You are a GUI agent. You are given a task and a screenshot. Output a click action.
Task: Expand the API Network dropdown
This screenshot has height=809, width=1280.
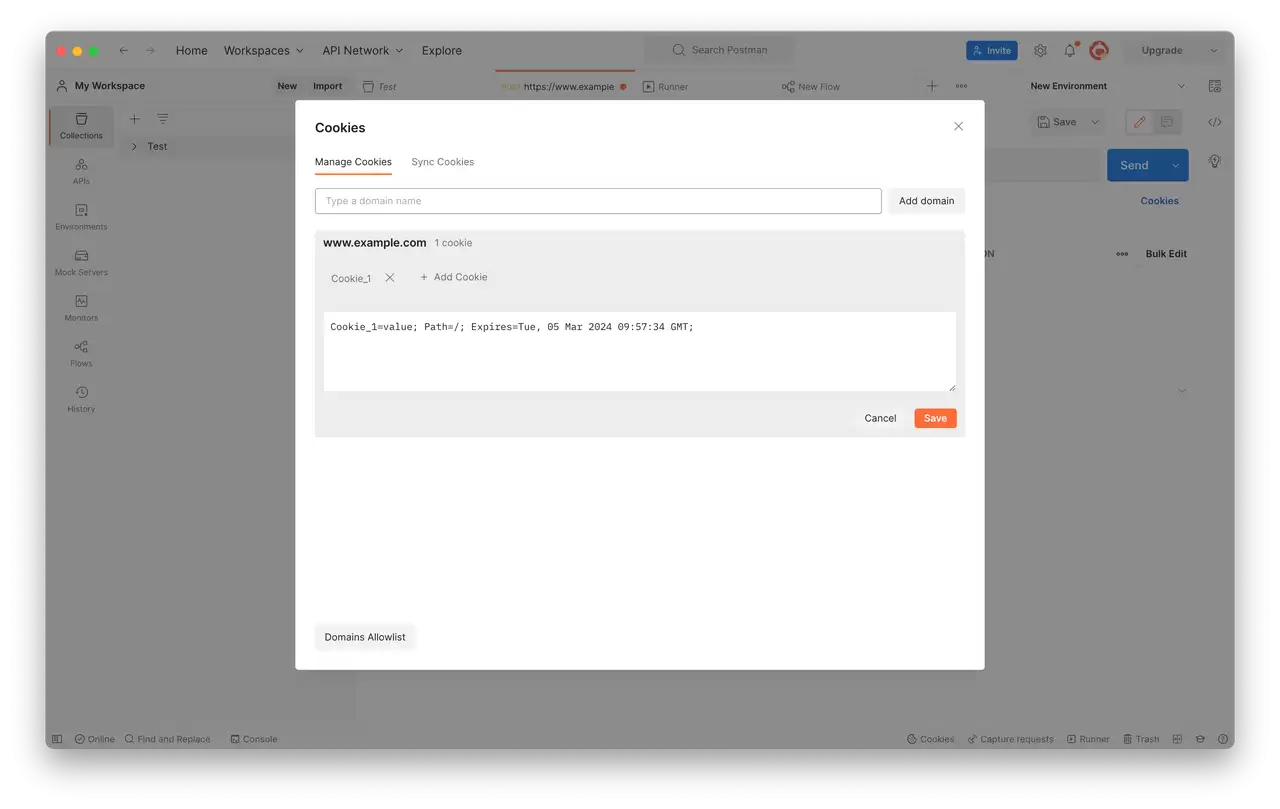363,50
